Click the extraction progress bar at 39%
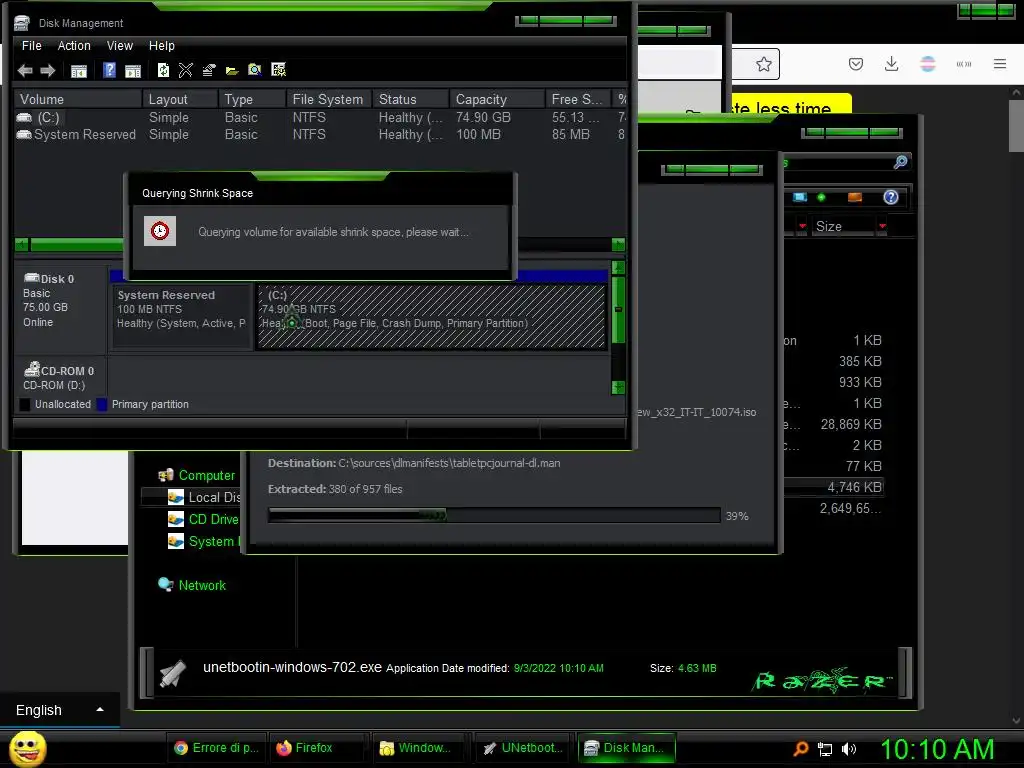 pos(494,515)
